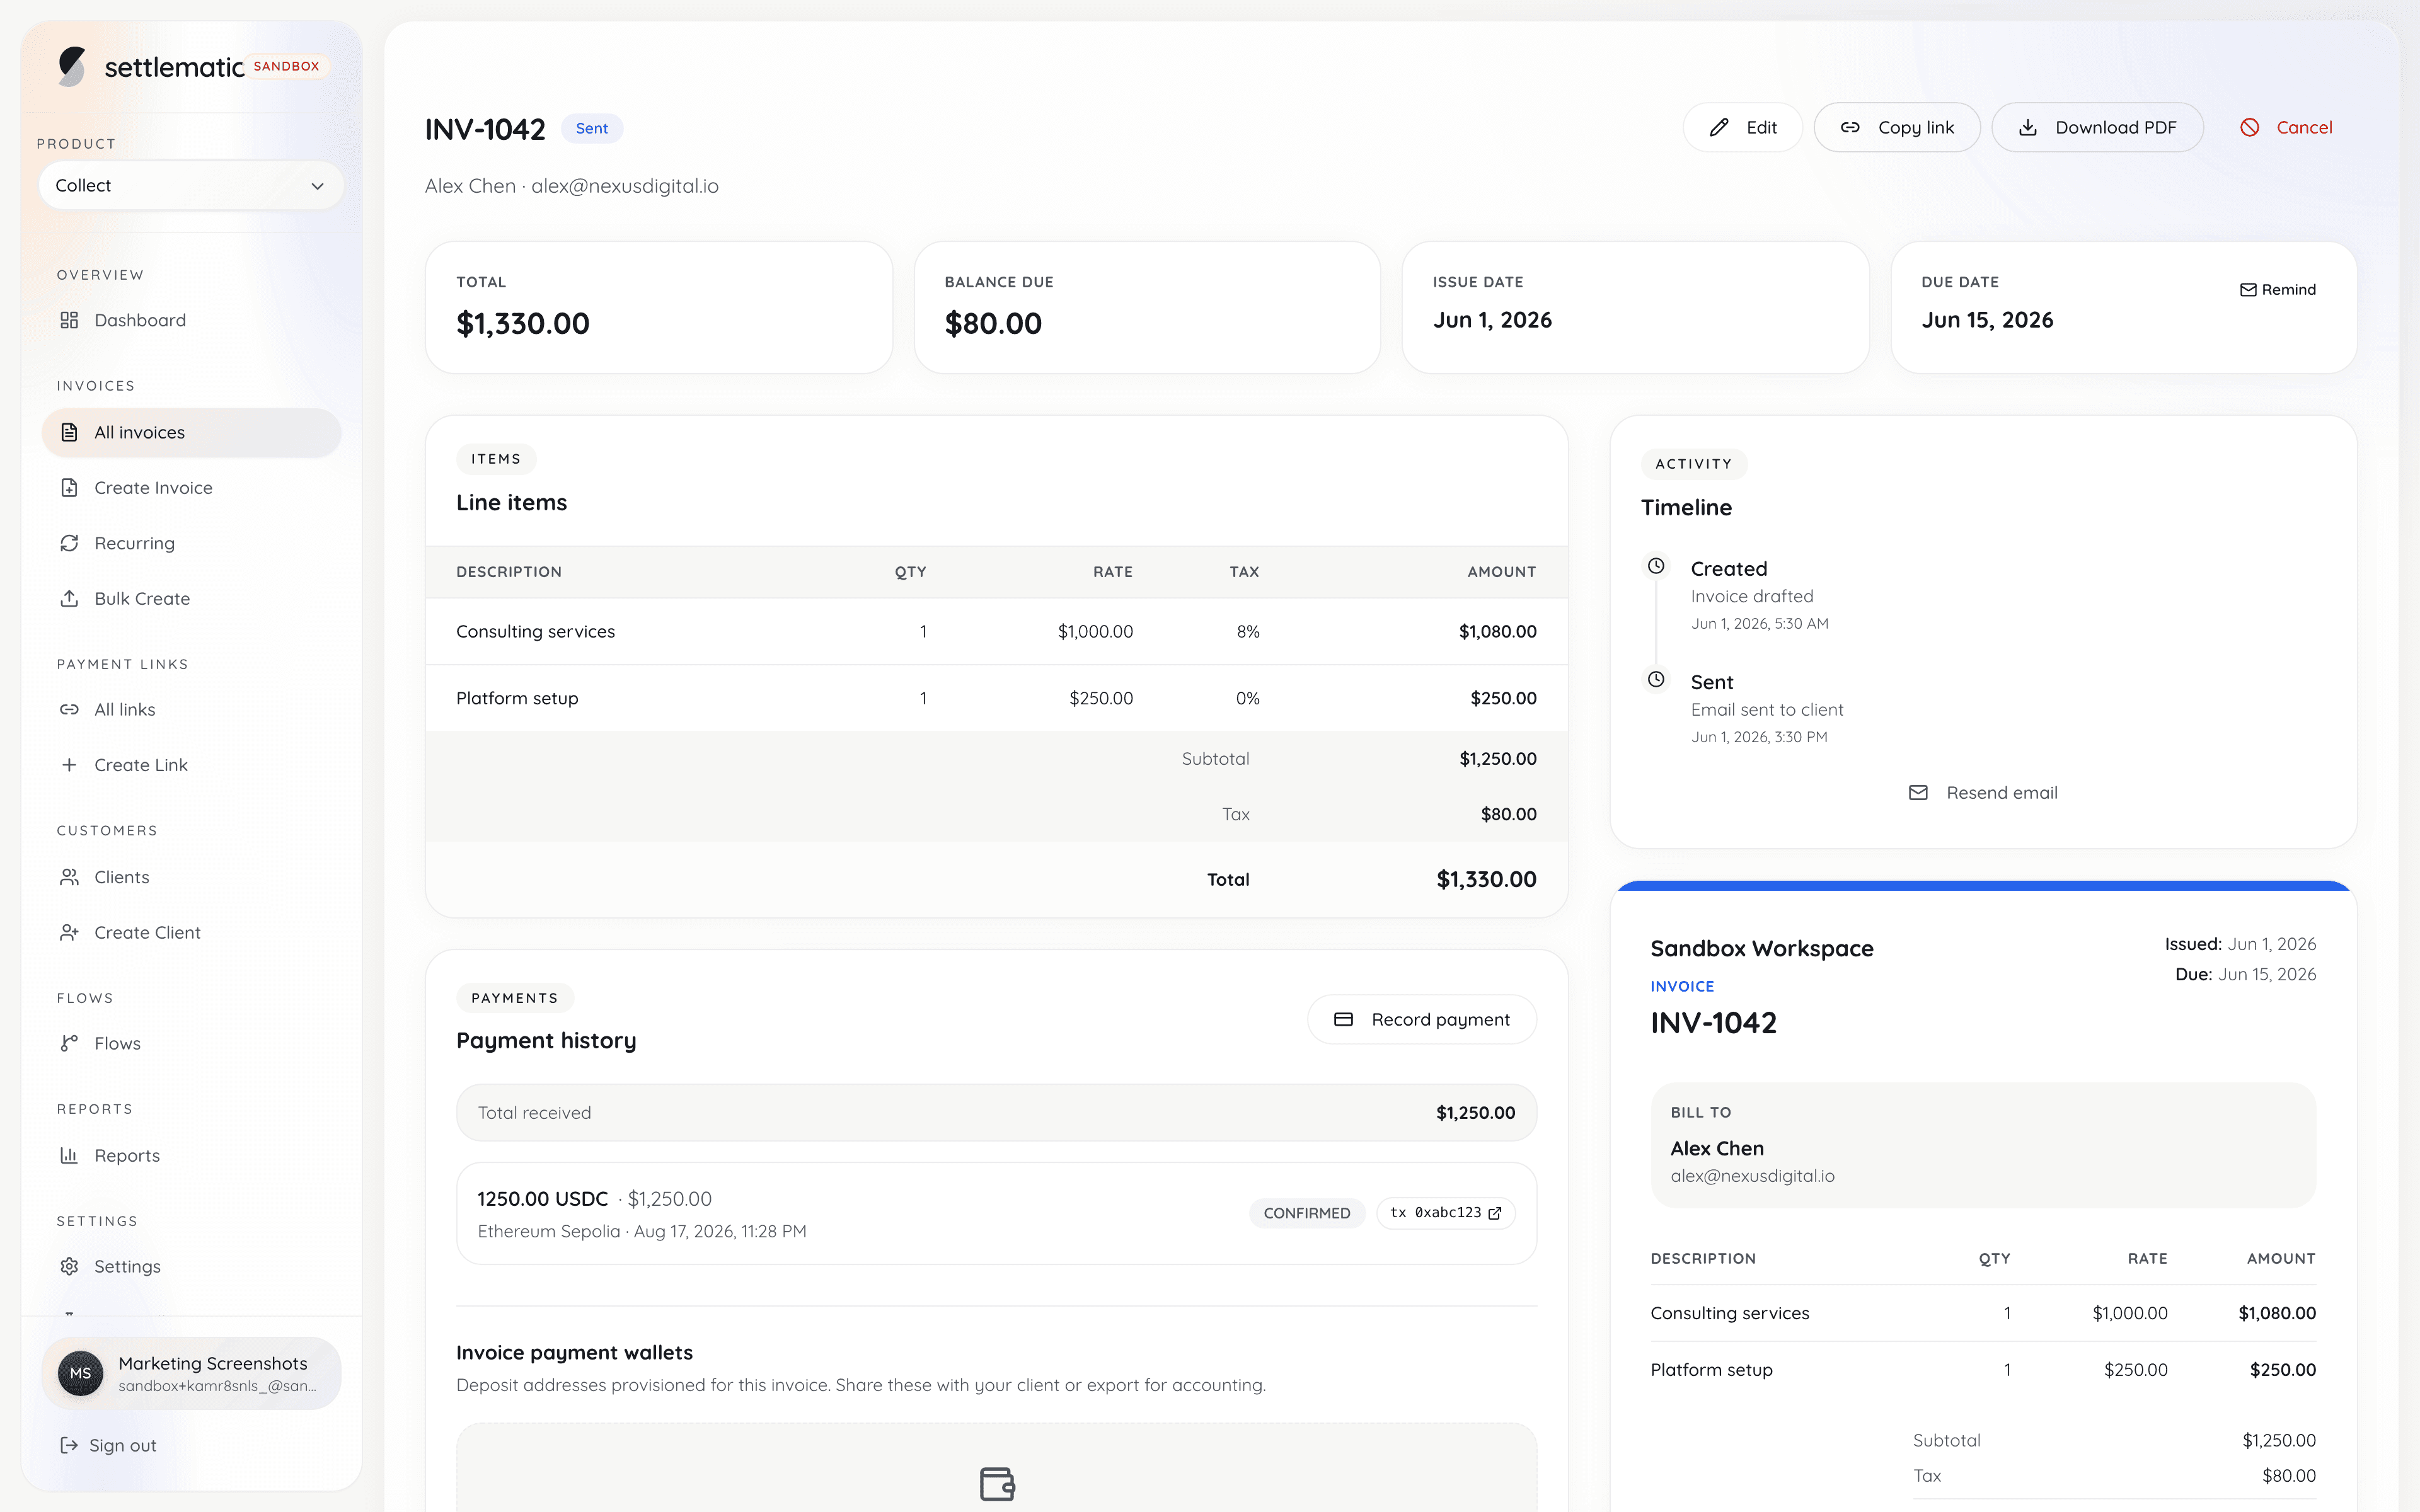Click Remind on the due date card
2420x1512 pixels.
click(x=2278, y=290)
